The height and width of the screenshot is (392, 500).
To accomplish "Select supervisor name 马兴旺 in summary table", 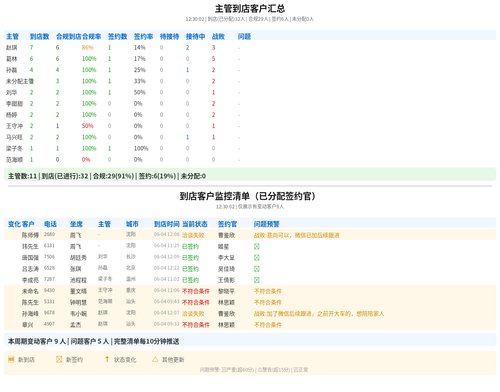I will 14,137.
